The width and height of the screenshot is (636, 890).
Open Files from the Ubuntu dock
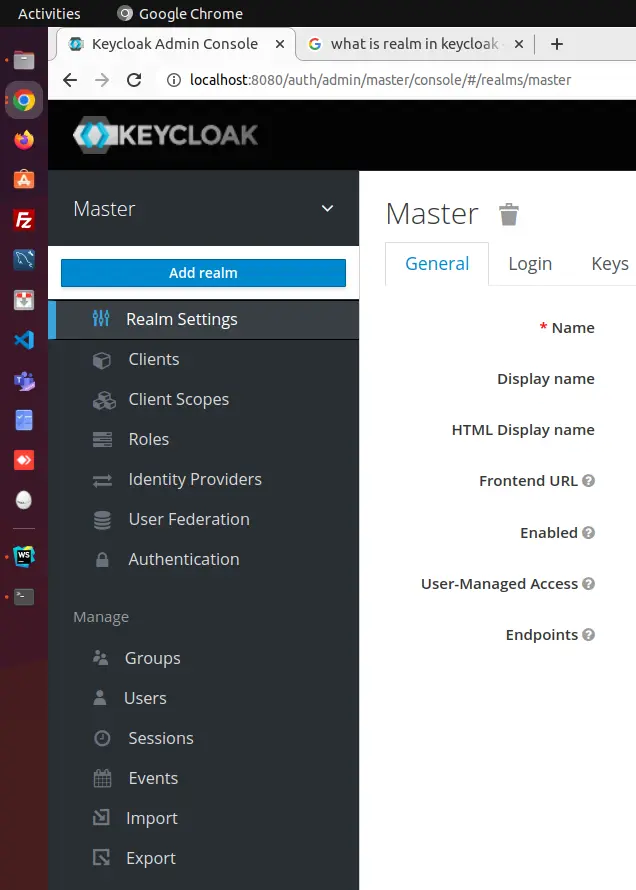(24, 60)
